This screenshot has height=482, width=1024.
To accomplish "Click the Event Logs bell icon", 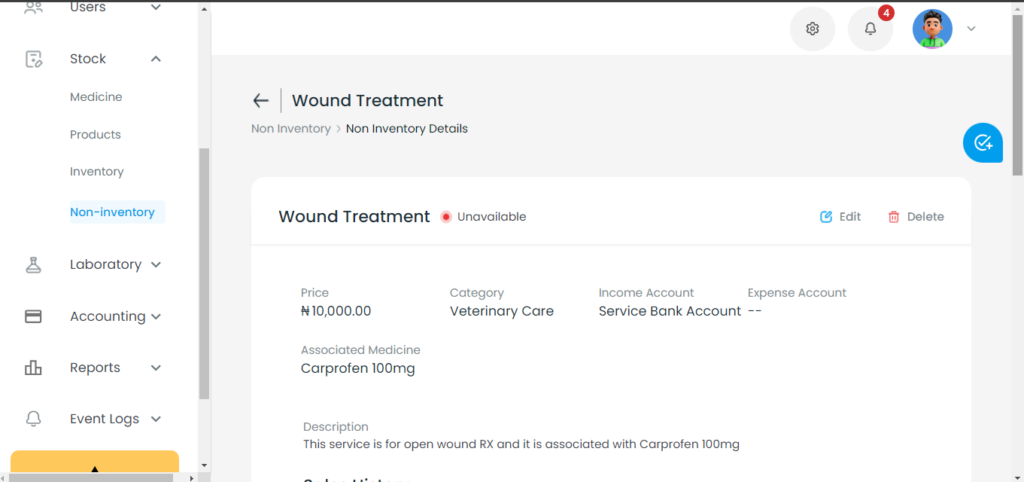I will coord(33,419).
